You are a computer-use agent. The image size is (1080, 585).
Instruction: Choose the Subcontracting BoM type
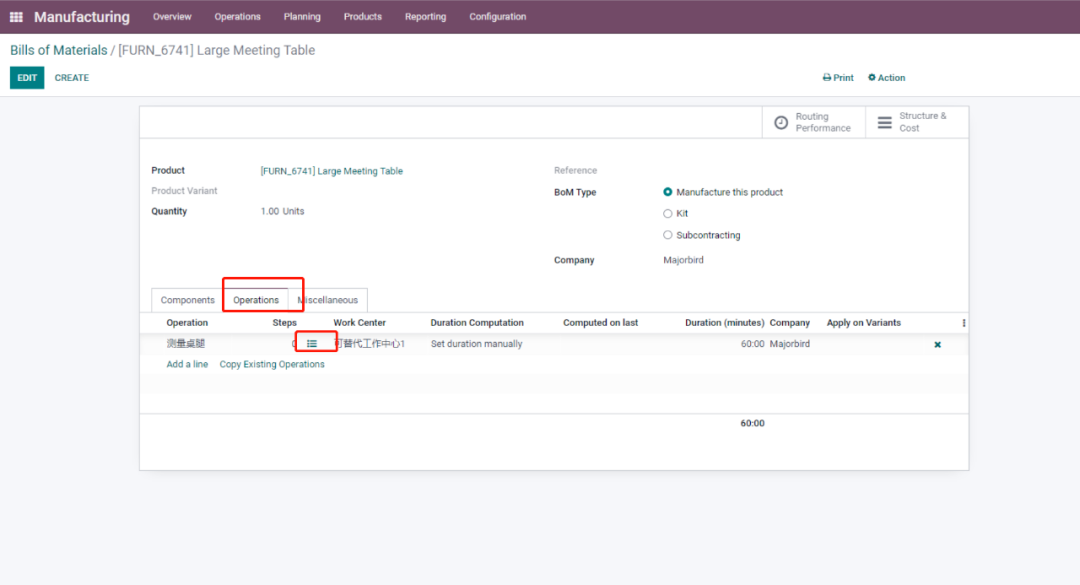[668, 236]
